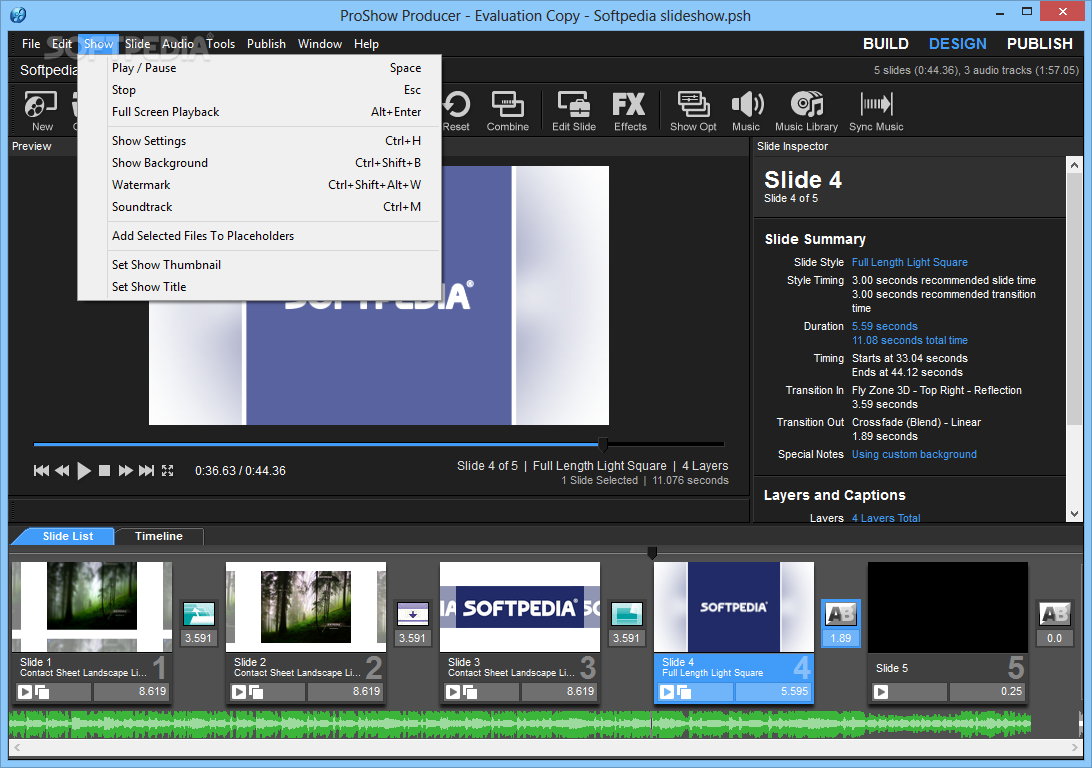The height and width of the screenshot is (768, 1092).
Task: Click transition icon after Slide 3
Action: [x=626, y=614]
